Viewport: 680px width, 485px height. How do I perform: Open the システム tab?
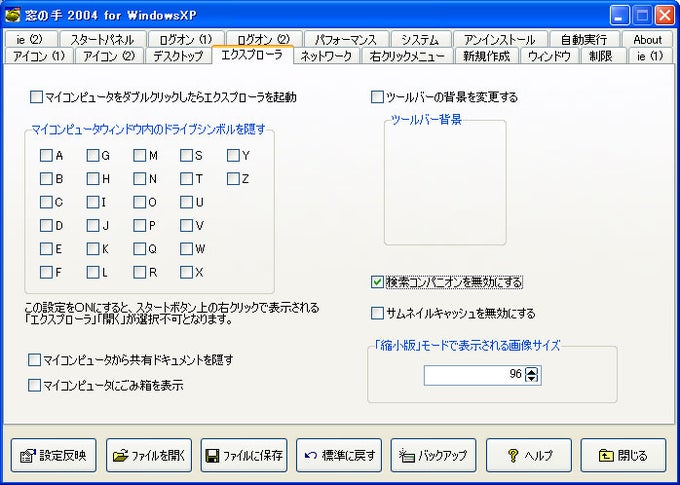pos(420,39)
